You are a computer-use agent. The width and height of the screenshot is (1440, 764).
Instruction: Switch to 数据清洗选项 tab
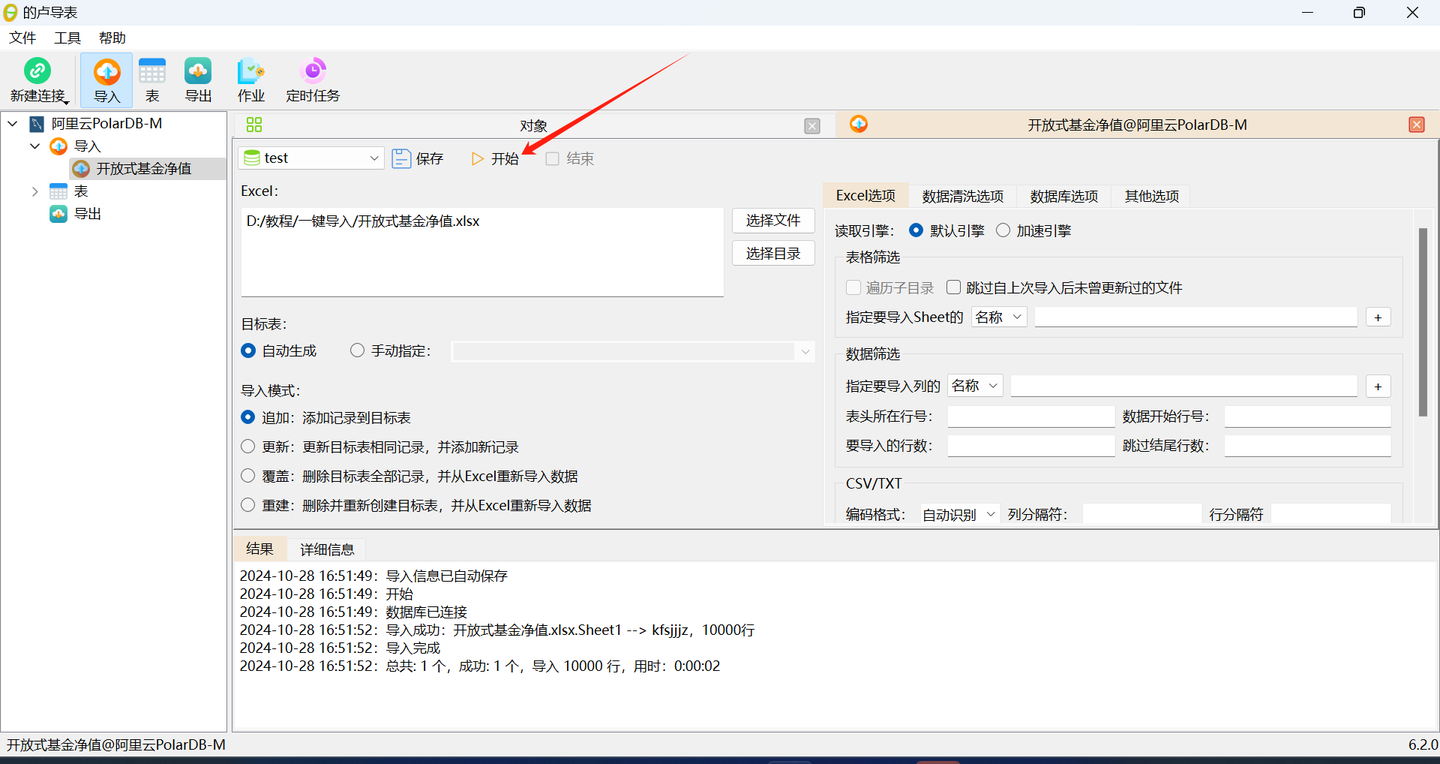point(963,196)
